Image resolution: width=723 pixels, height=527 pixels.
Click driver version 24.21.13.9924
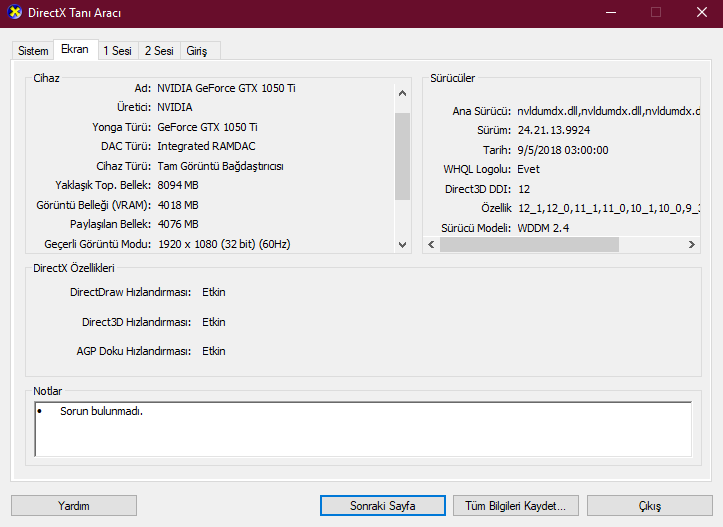[554, 130]
